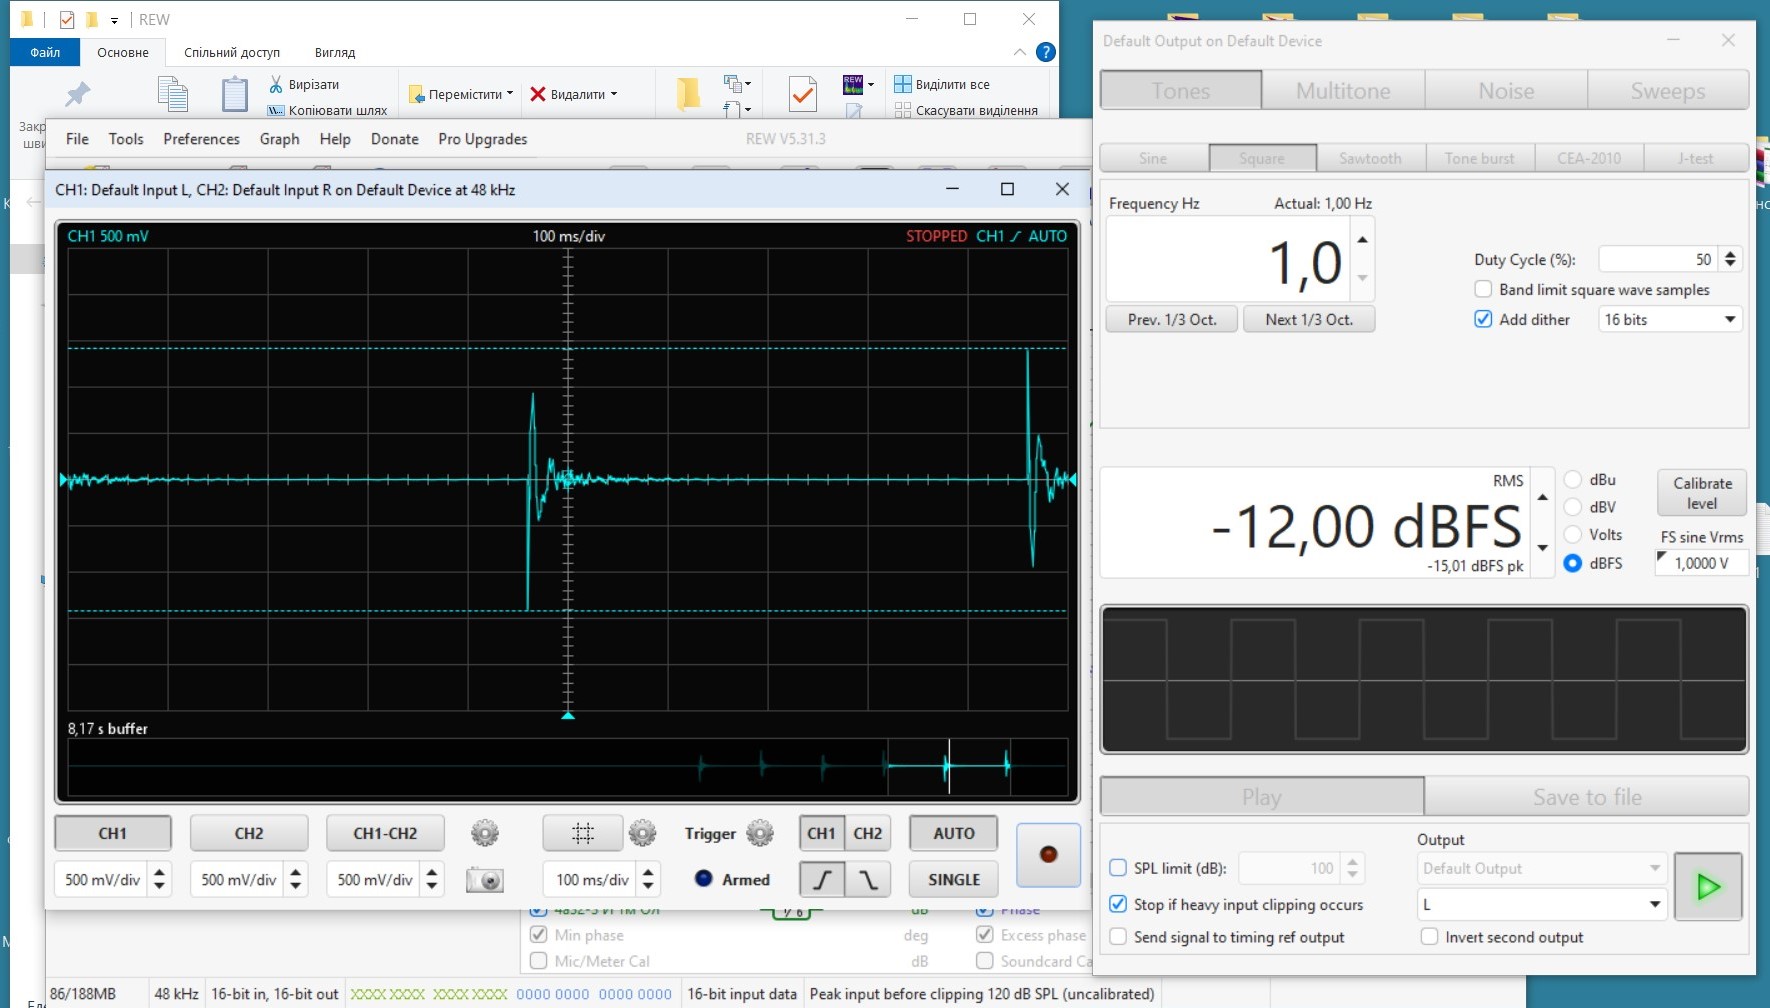Capture scope screenshot with camera icon

tap(485, 880)
